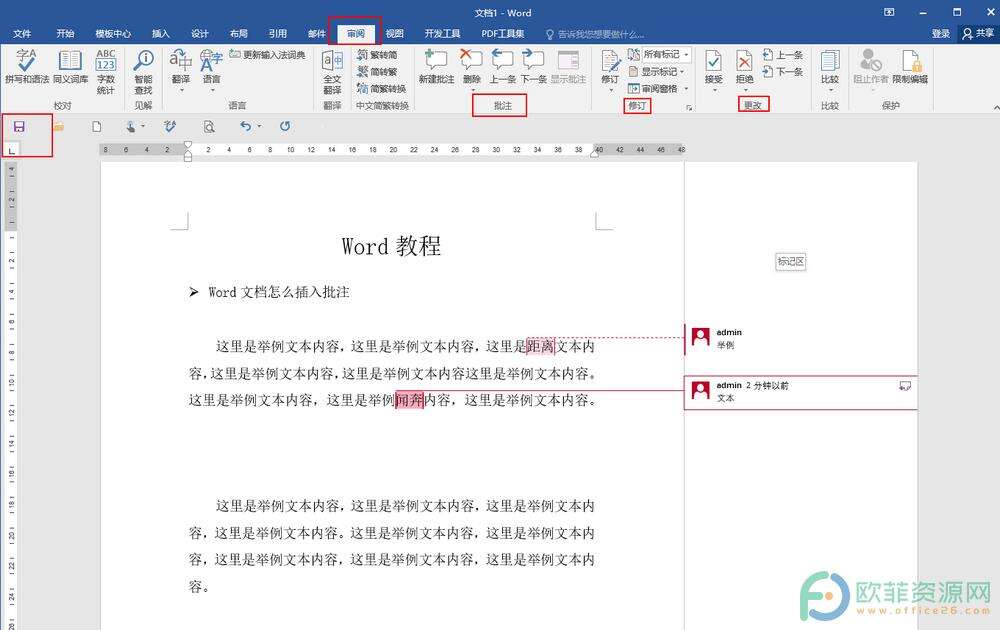Expand 语言 language dropdown
The image size is (1000, 630).
(212, 91)
